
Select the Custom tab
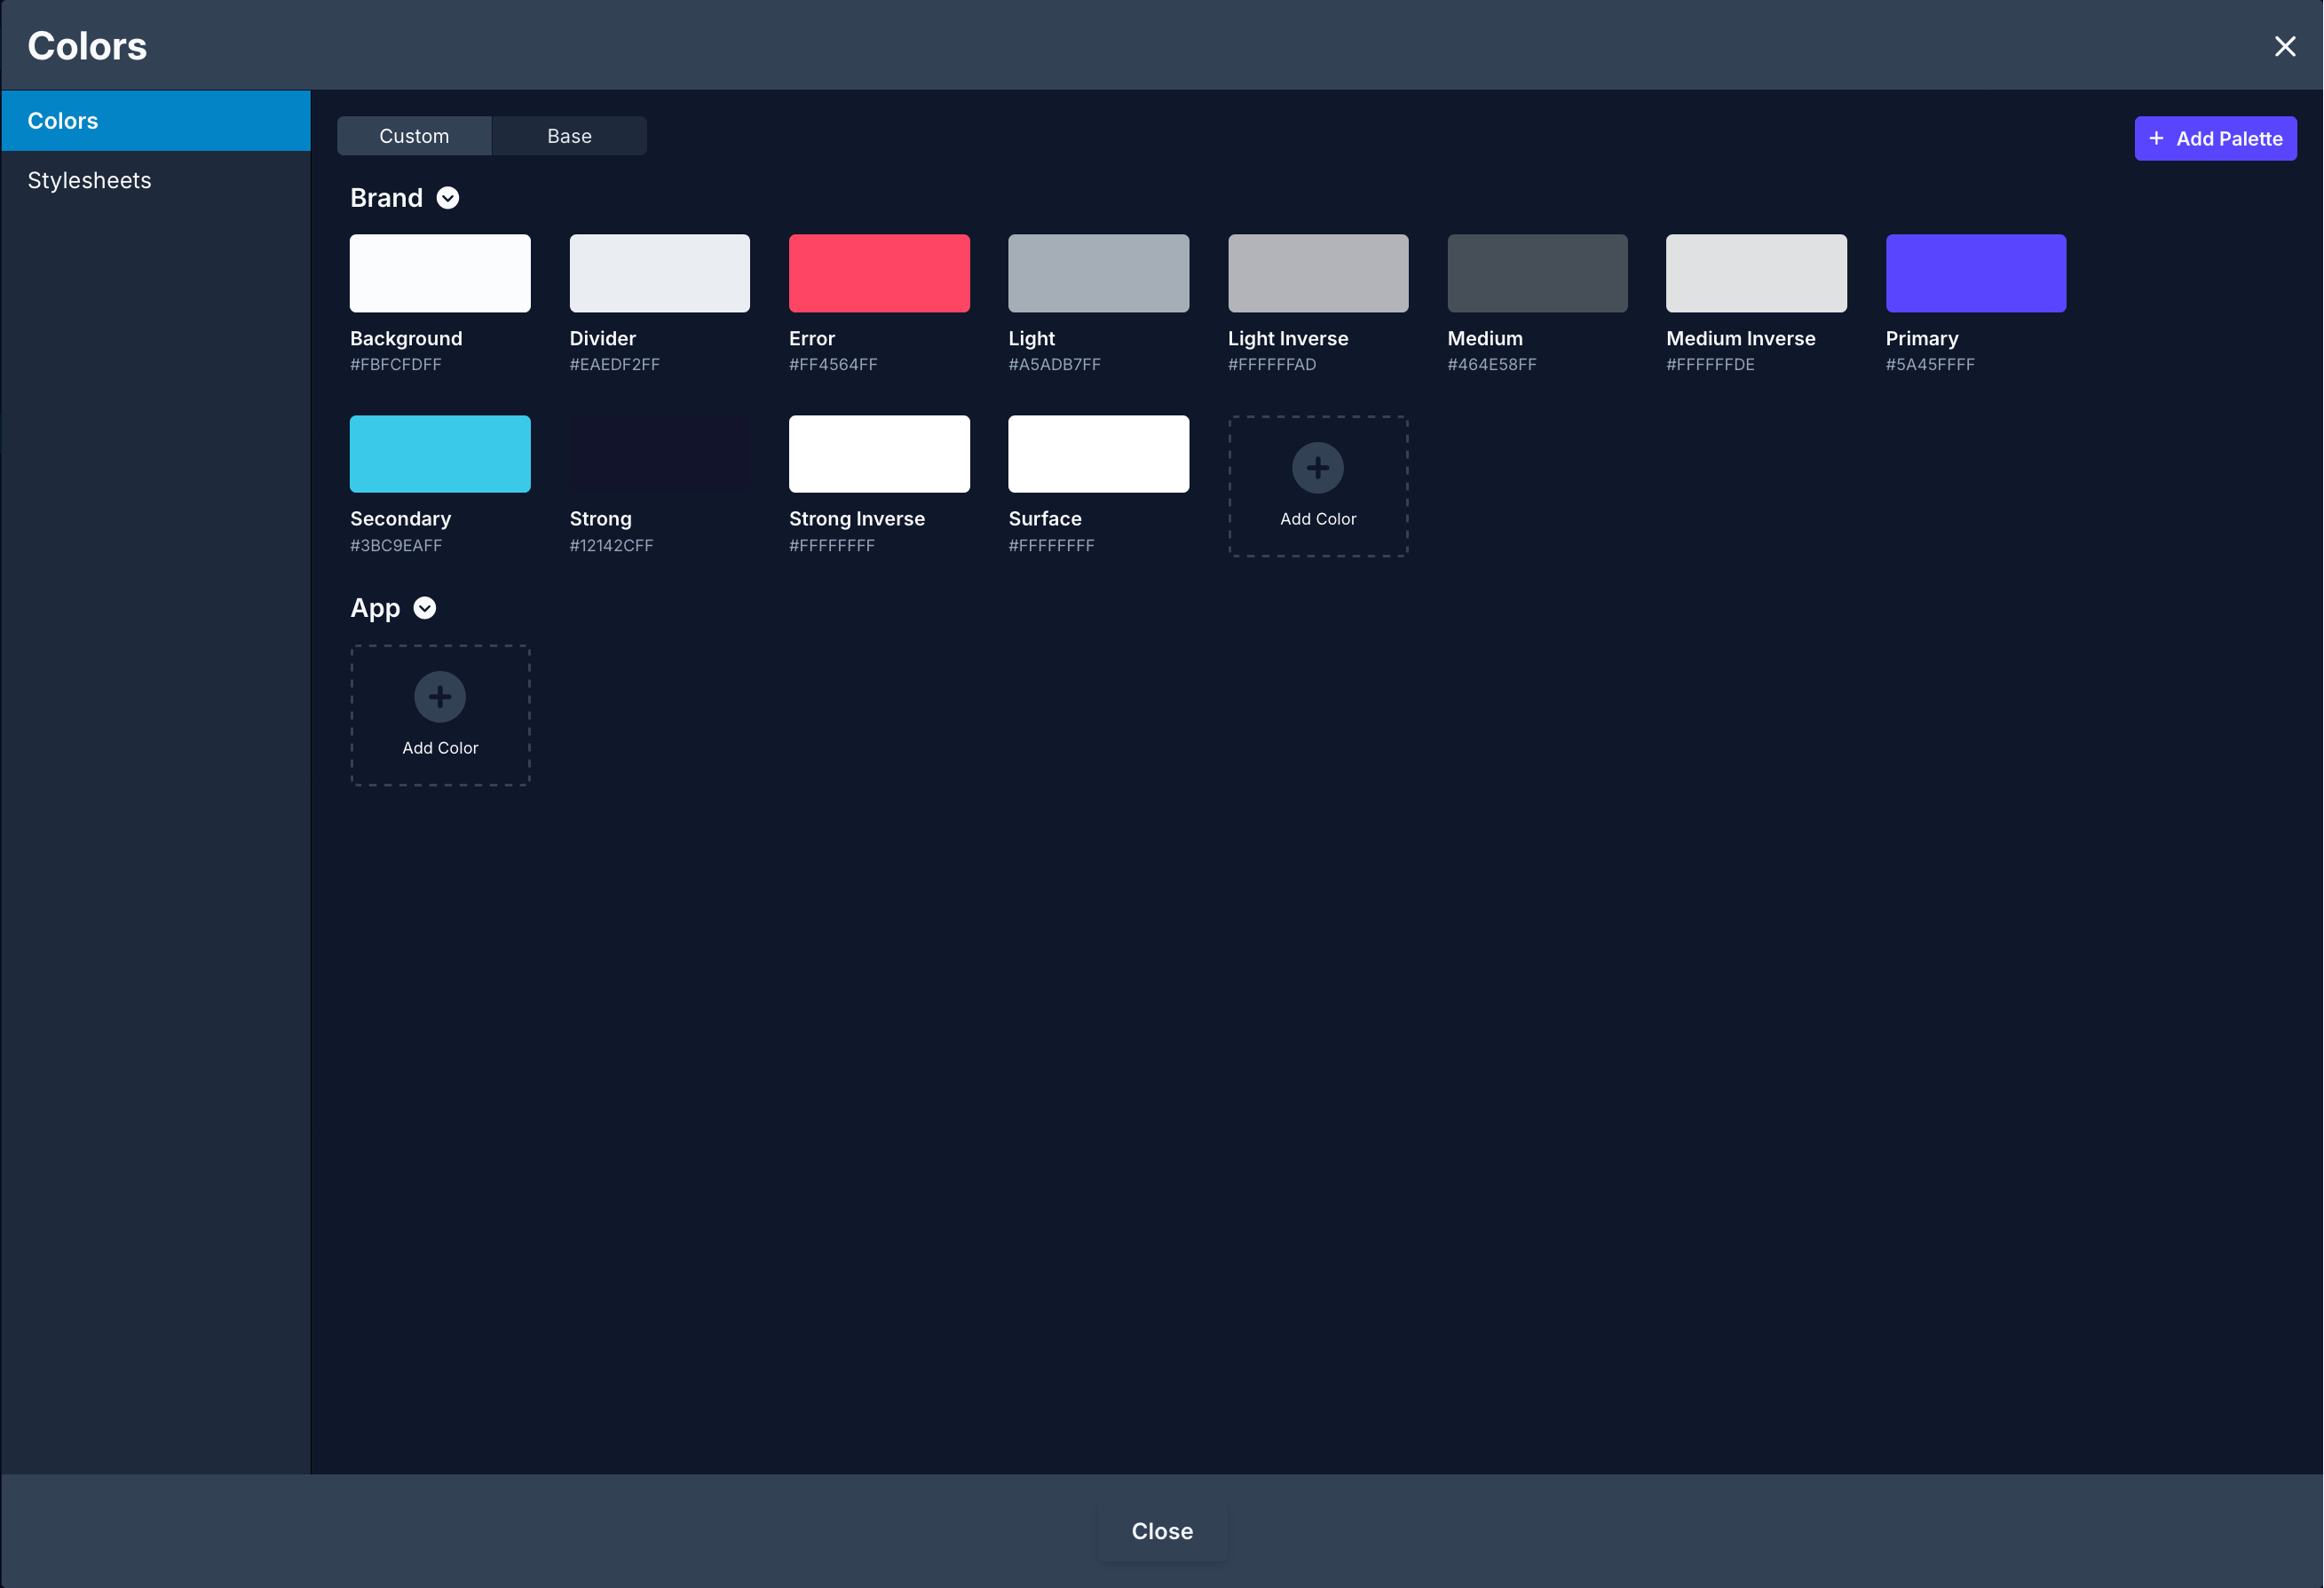point(414,136)
